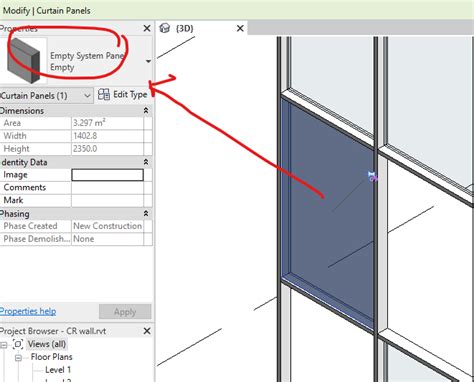Collapse the Views (all) tree node
The height and width of the screenshot is (382, 474).
(x=3, y=345)
